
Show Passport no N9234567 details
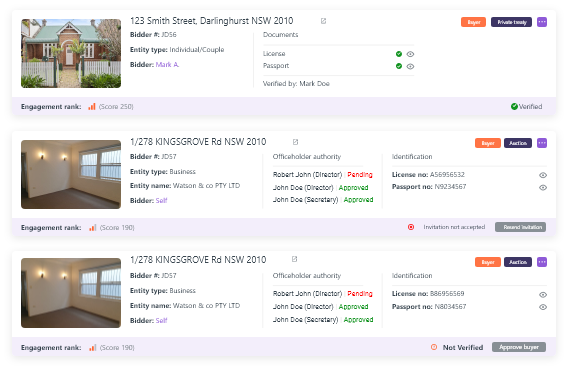click(x=543, y=188)
